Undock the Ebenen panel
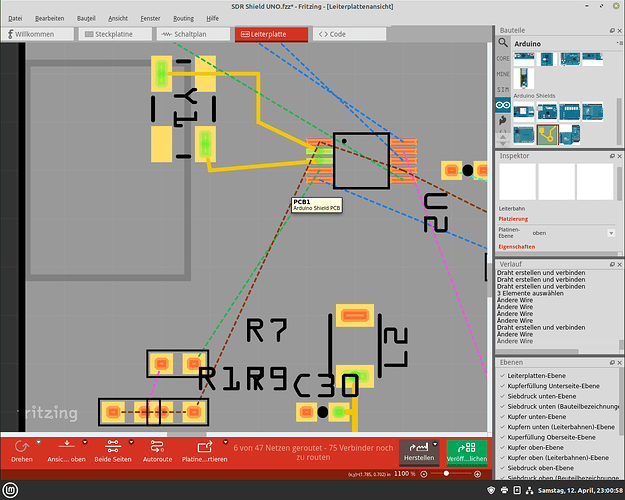Viewport: 625px width, 500px height. (612, 362)
